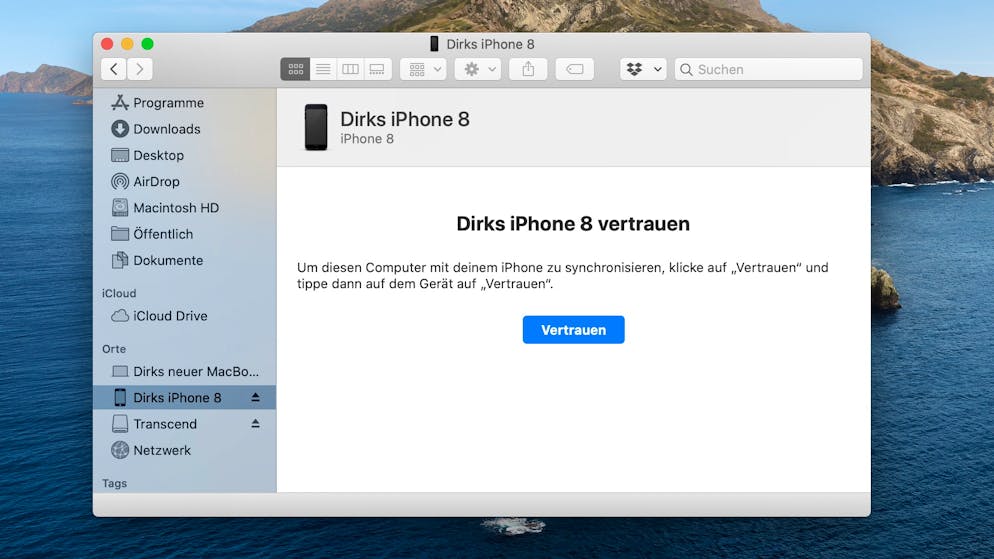
Task: Click the Programme app icon
Action: coord(120,102)
